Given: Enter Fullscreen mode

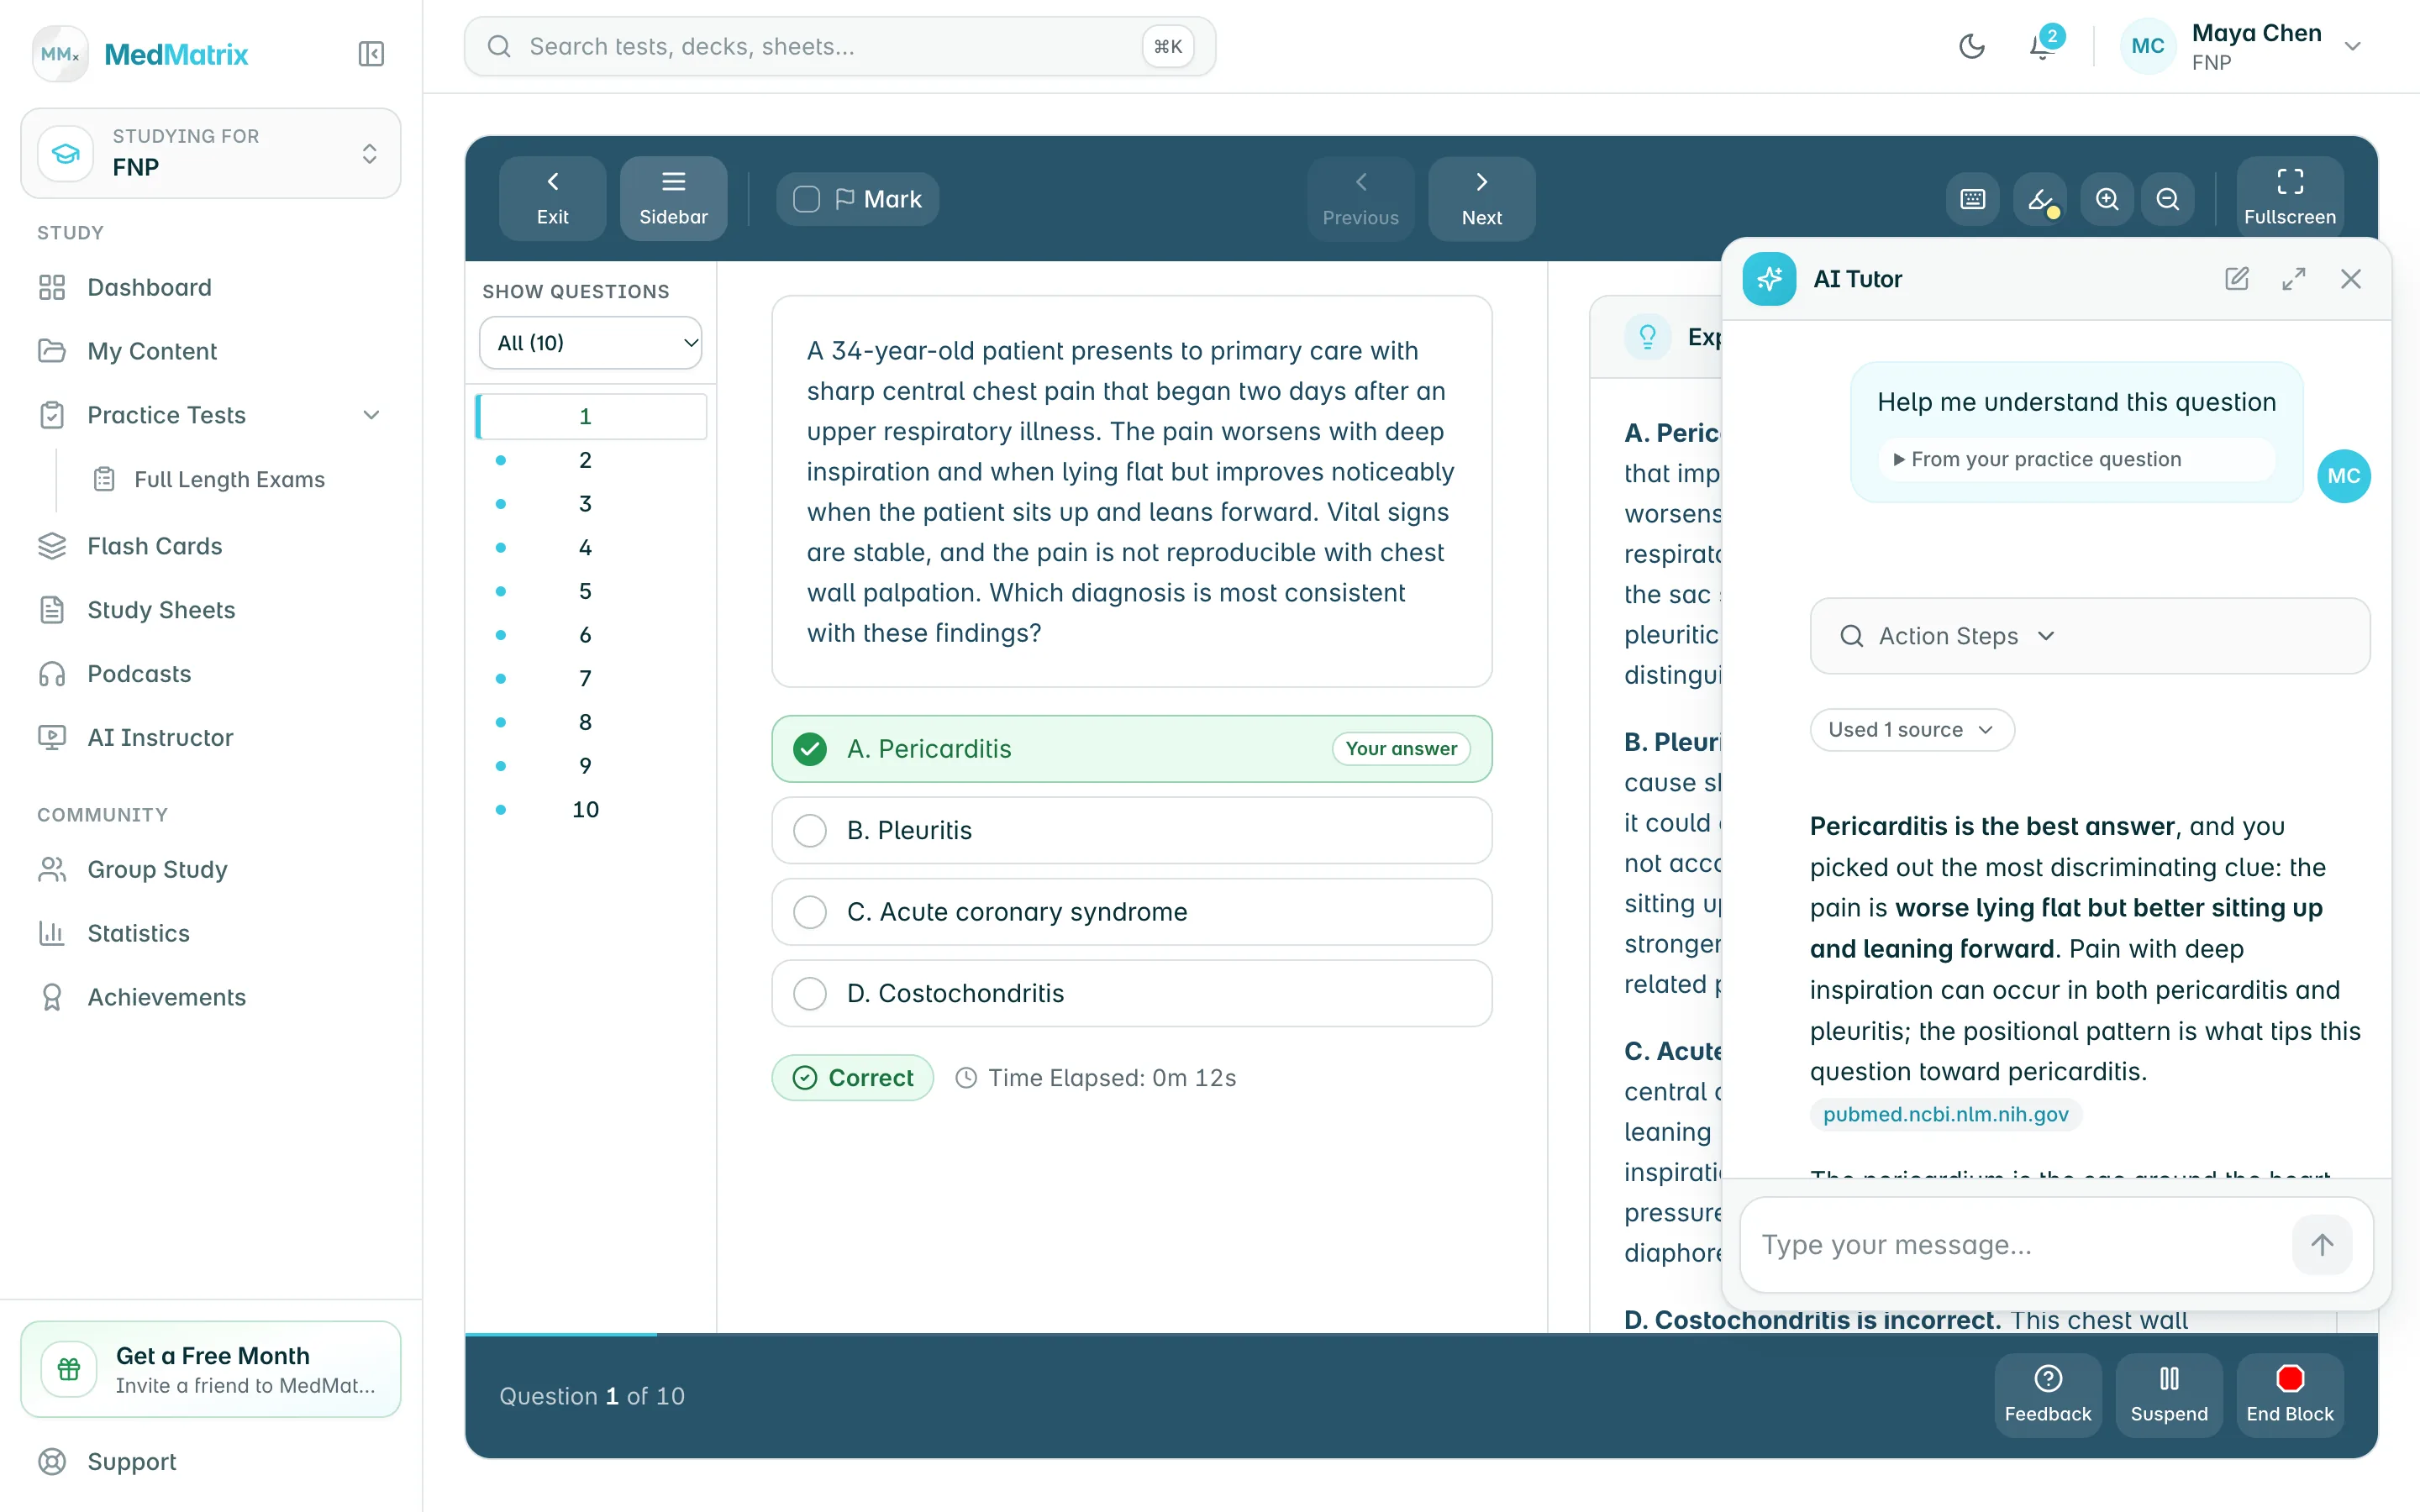Looking at the screenshot, I should [2289, 198].
